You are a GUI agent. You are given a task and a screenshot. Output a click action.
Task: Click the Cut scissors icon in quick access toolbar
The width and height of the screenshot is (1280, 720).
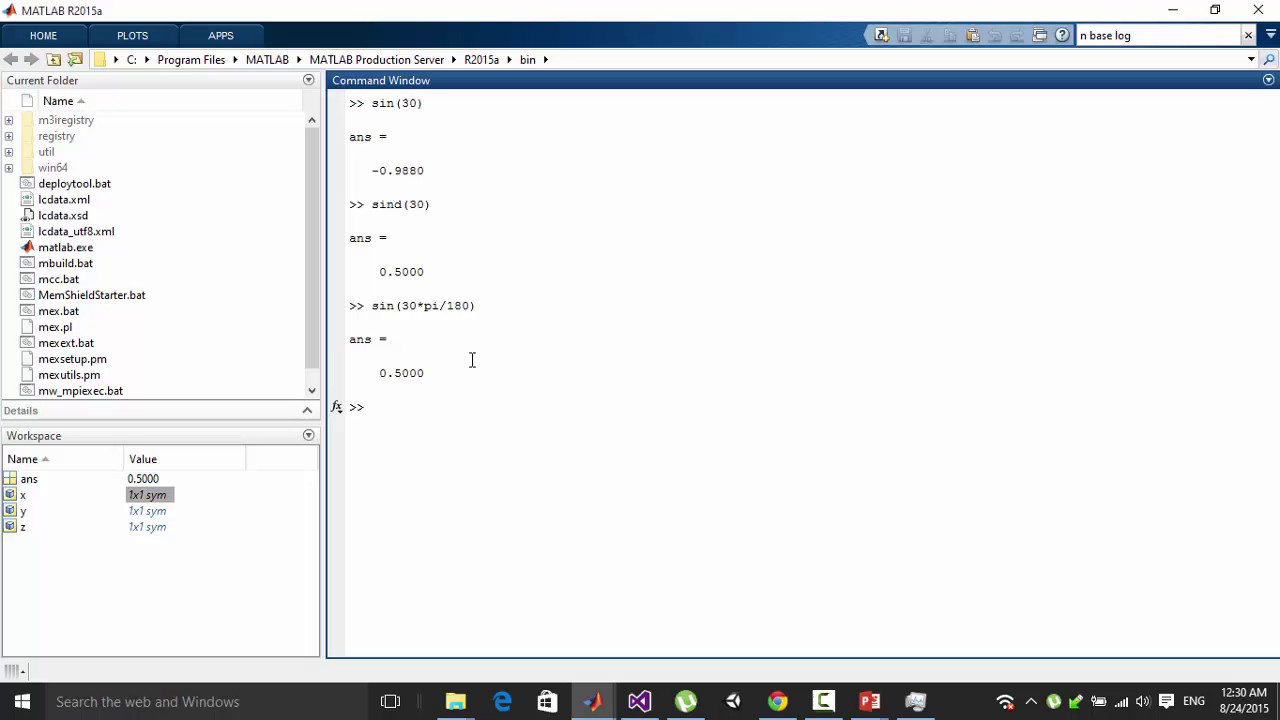coord(927,35)
